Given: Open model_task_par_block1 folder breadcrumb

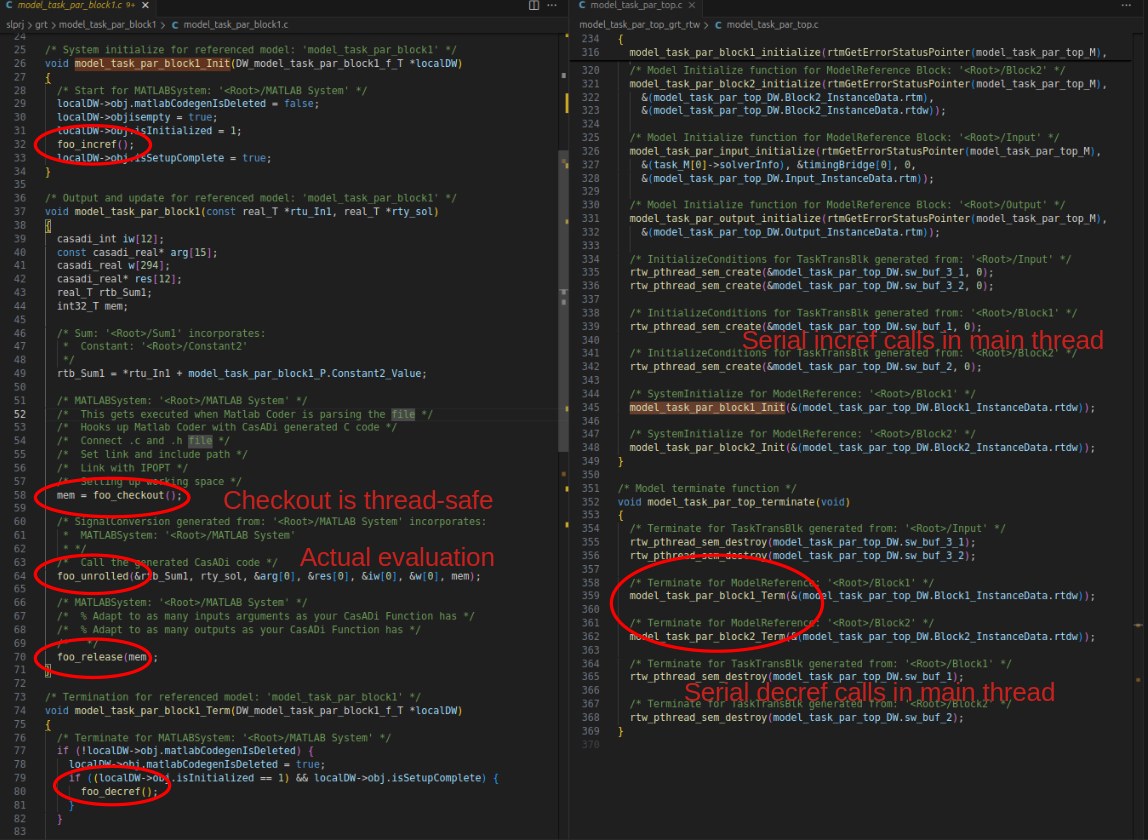Looking at the screenshot, I should click(x=107, y=24).
